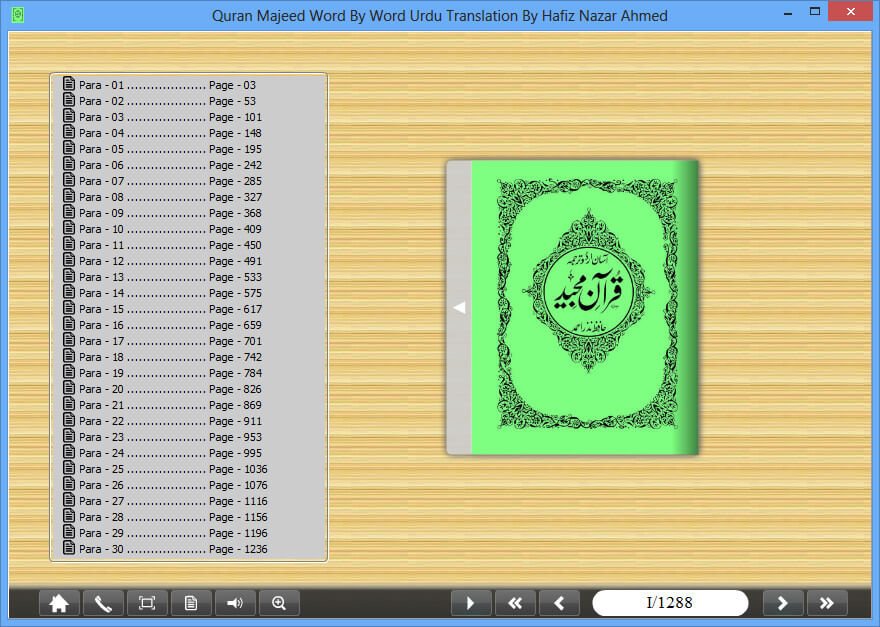Image resolution: width=880 pixels, height=627 pixels.
Task: Open Para - 19 Page - 784 entry
Action: [162, 373]
